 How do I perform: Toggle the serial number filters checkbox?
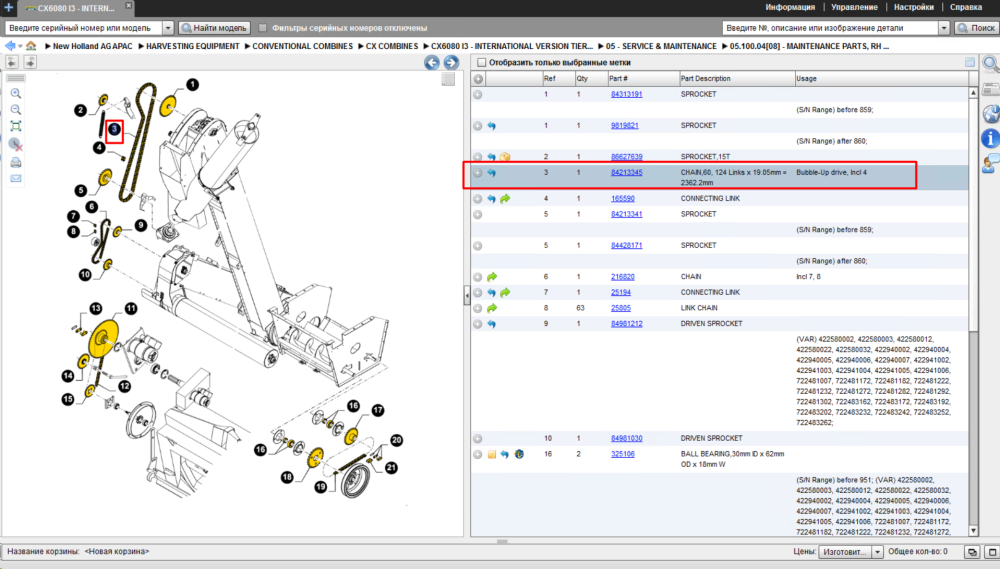(262, 28)
